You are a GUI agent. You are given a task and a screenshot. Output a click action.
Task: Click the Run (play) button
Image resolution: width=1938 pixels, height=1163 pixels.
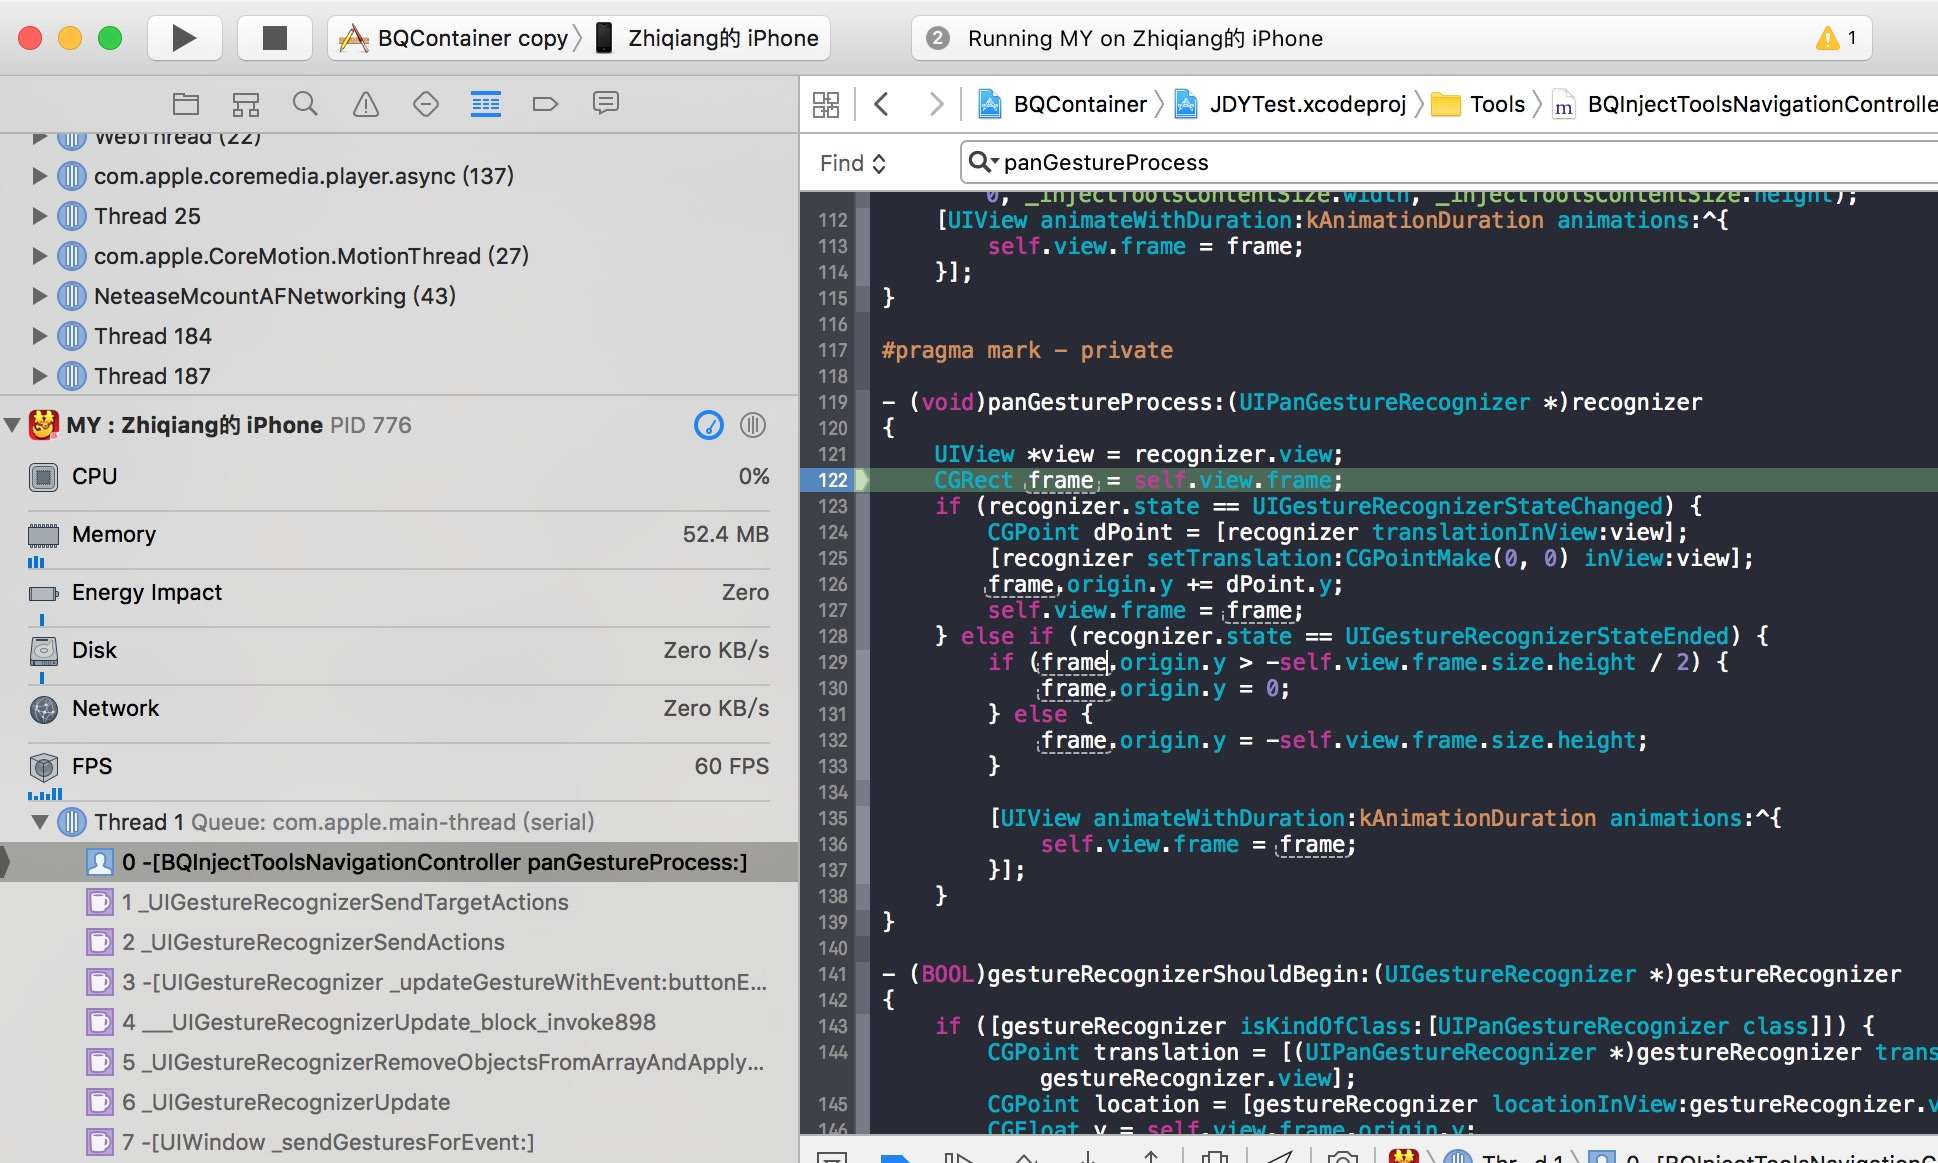[184, 38]
